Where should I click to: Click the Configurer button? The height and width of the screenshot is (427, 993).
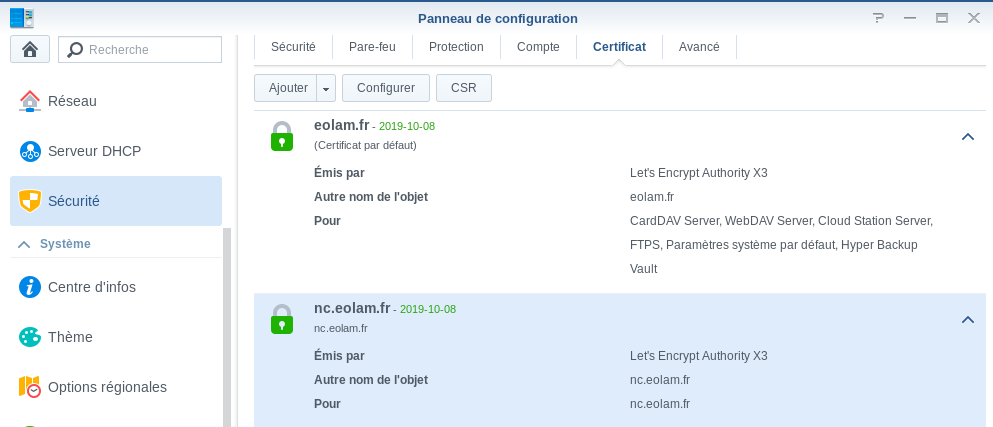(385, 88)
